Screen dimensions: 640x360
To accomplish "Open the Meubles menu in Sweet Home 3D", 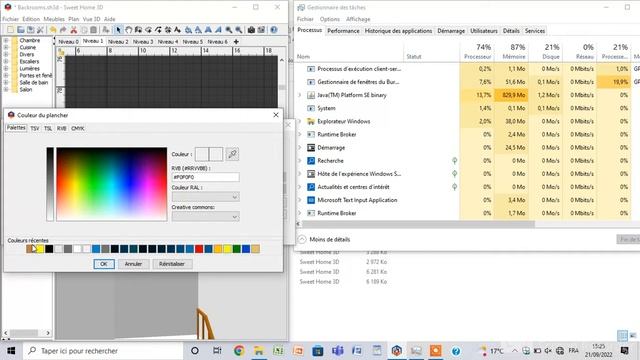I will (x=54, y=19).
